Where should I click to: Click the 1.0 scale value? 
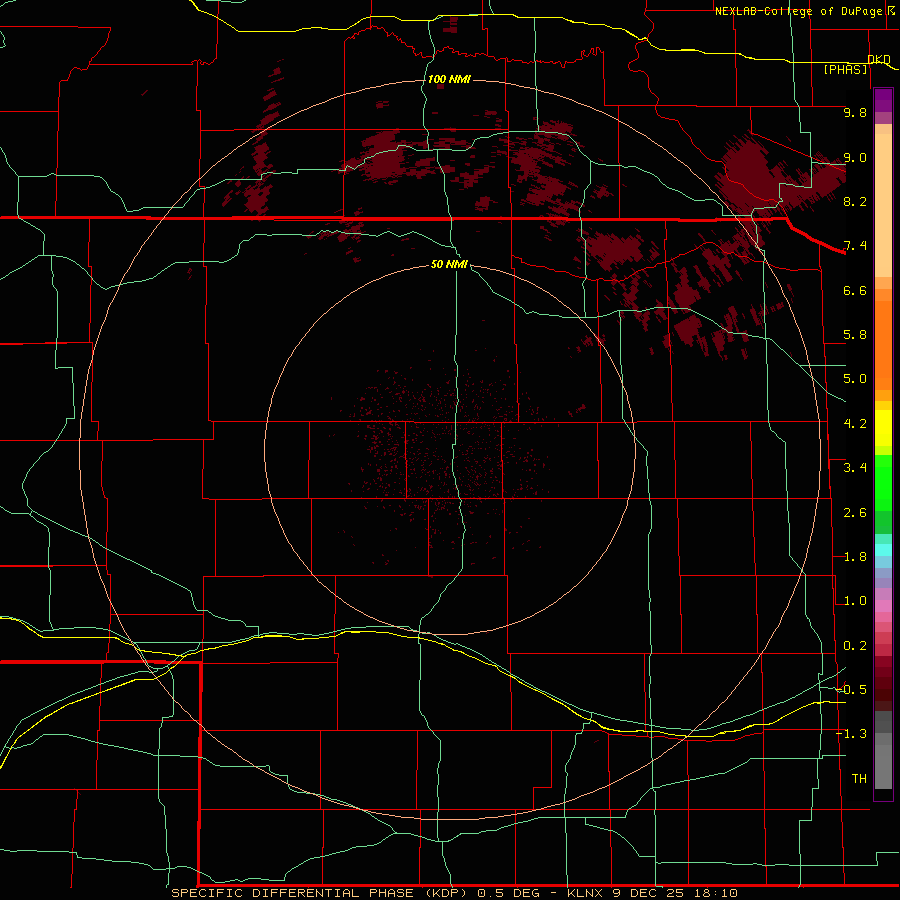pos(855,601)
